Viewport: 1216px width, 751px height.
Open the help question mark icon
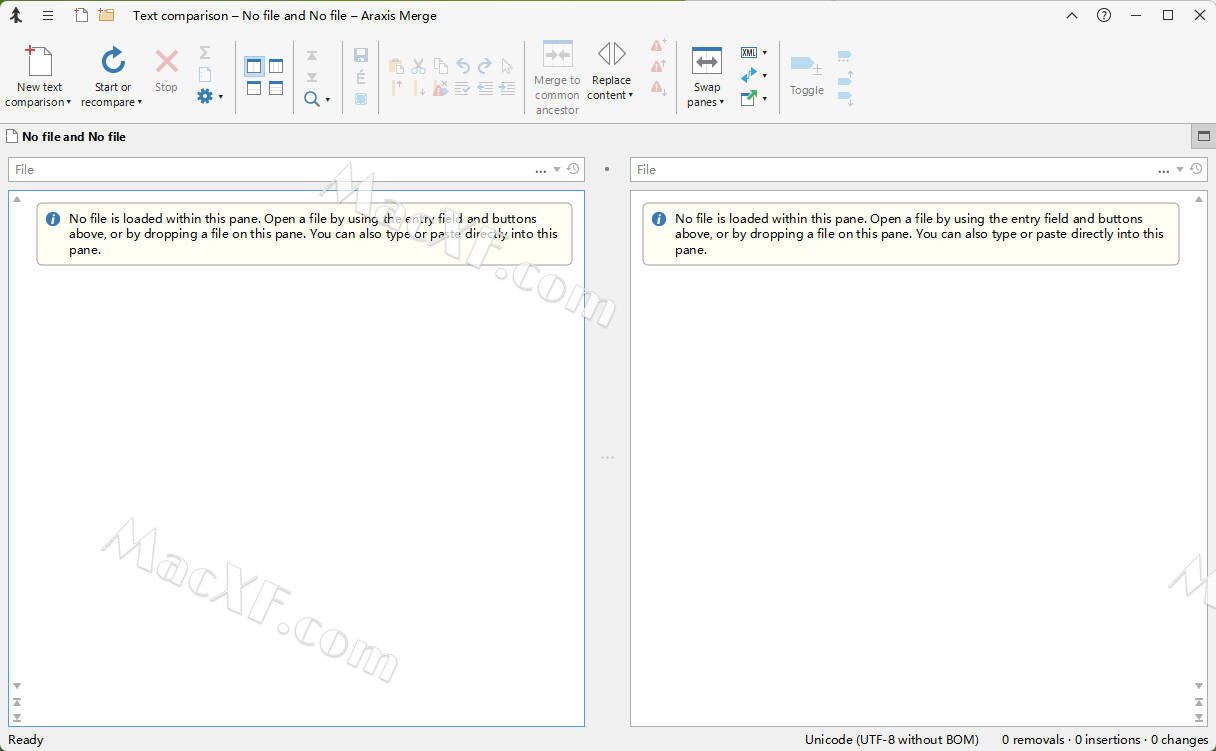click(x=1103, y=15)
